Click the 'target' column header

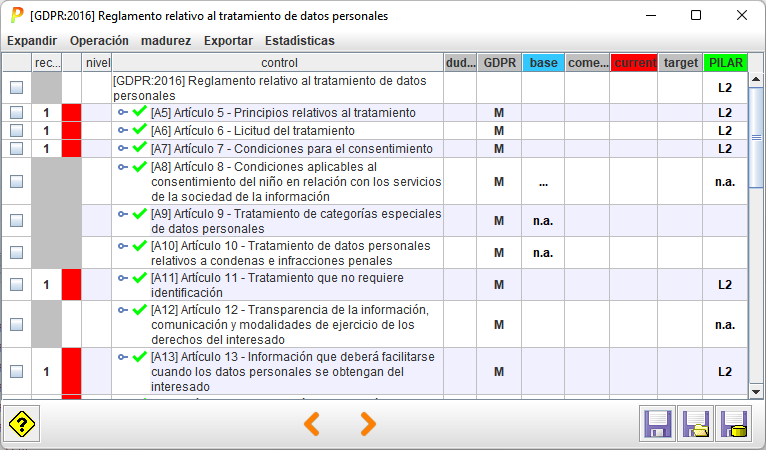pos(681,63)
